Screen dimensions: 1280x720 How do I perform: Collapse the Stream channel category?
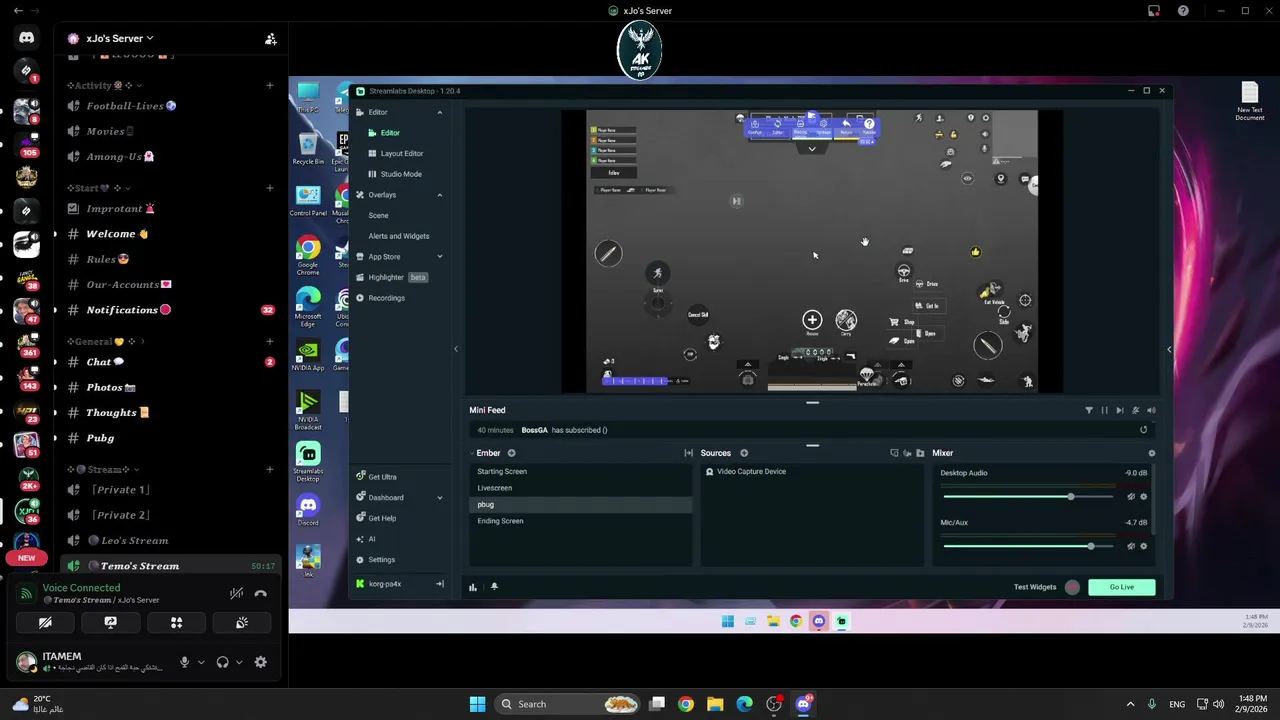click(103, 469)
